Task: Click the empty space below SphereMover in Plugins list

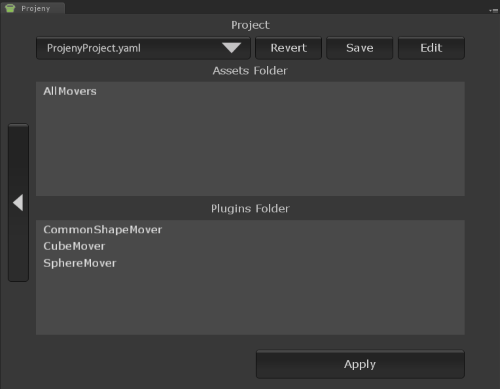Action: tap(250, 303)
